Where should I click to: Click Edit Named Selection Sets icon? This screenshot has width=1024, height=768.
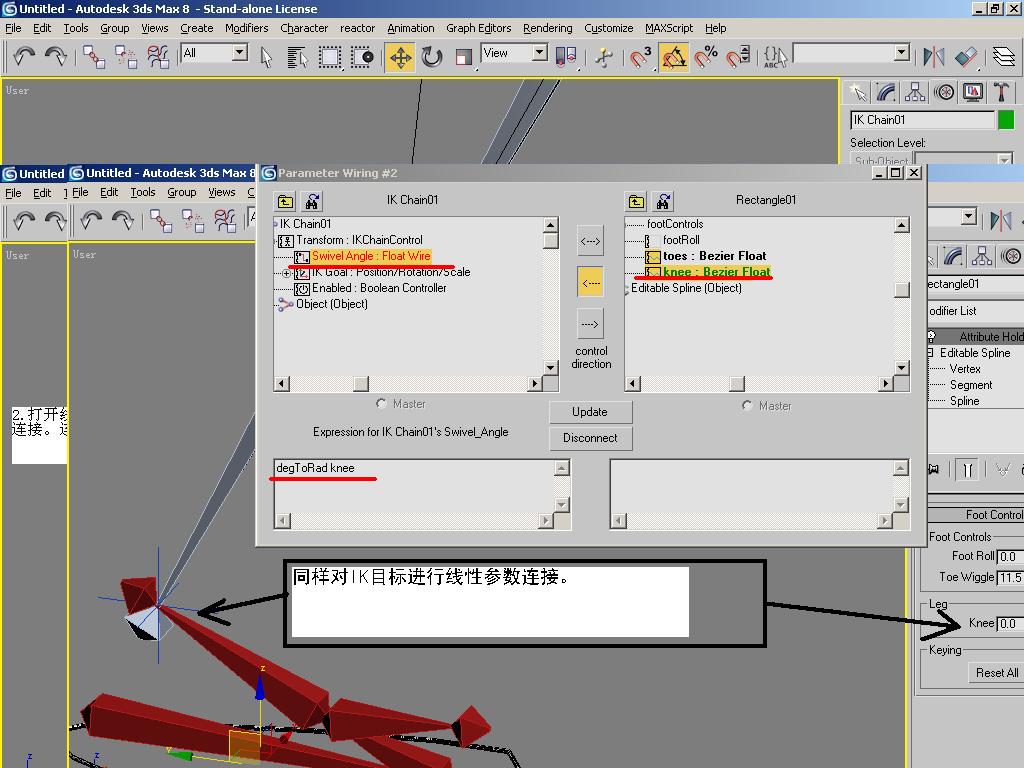pos(775,57)
